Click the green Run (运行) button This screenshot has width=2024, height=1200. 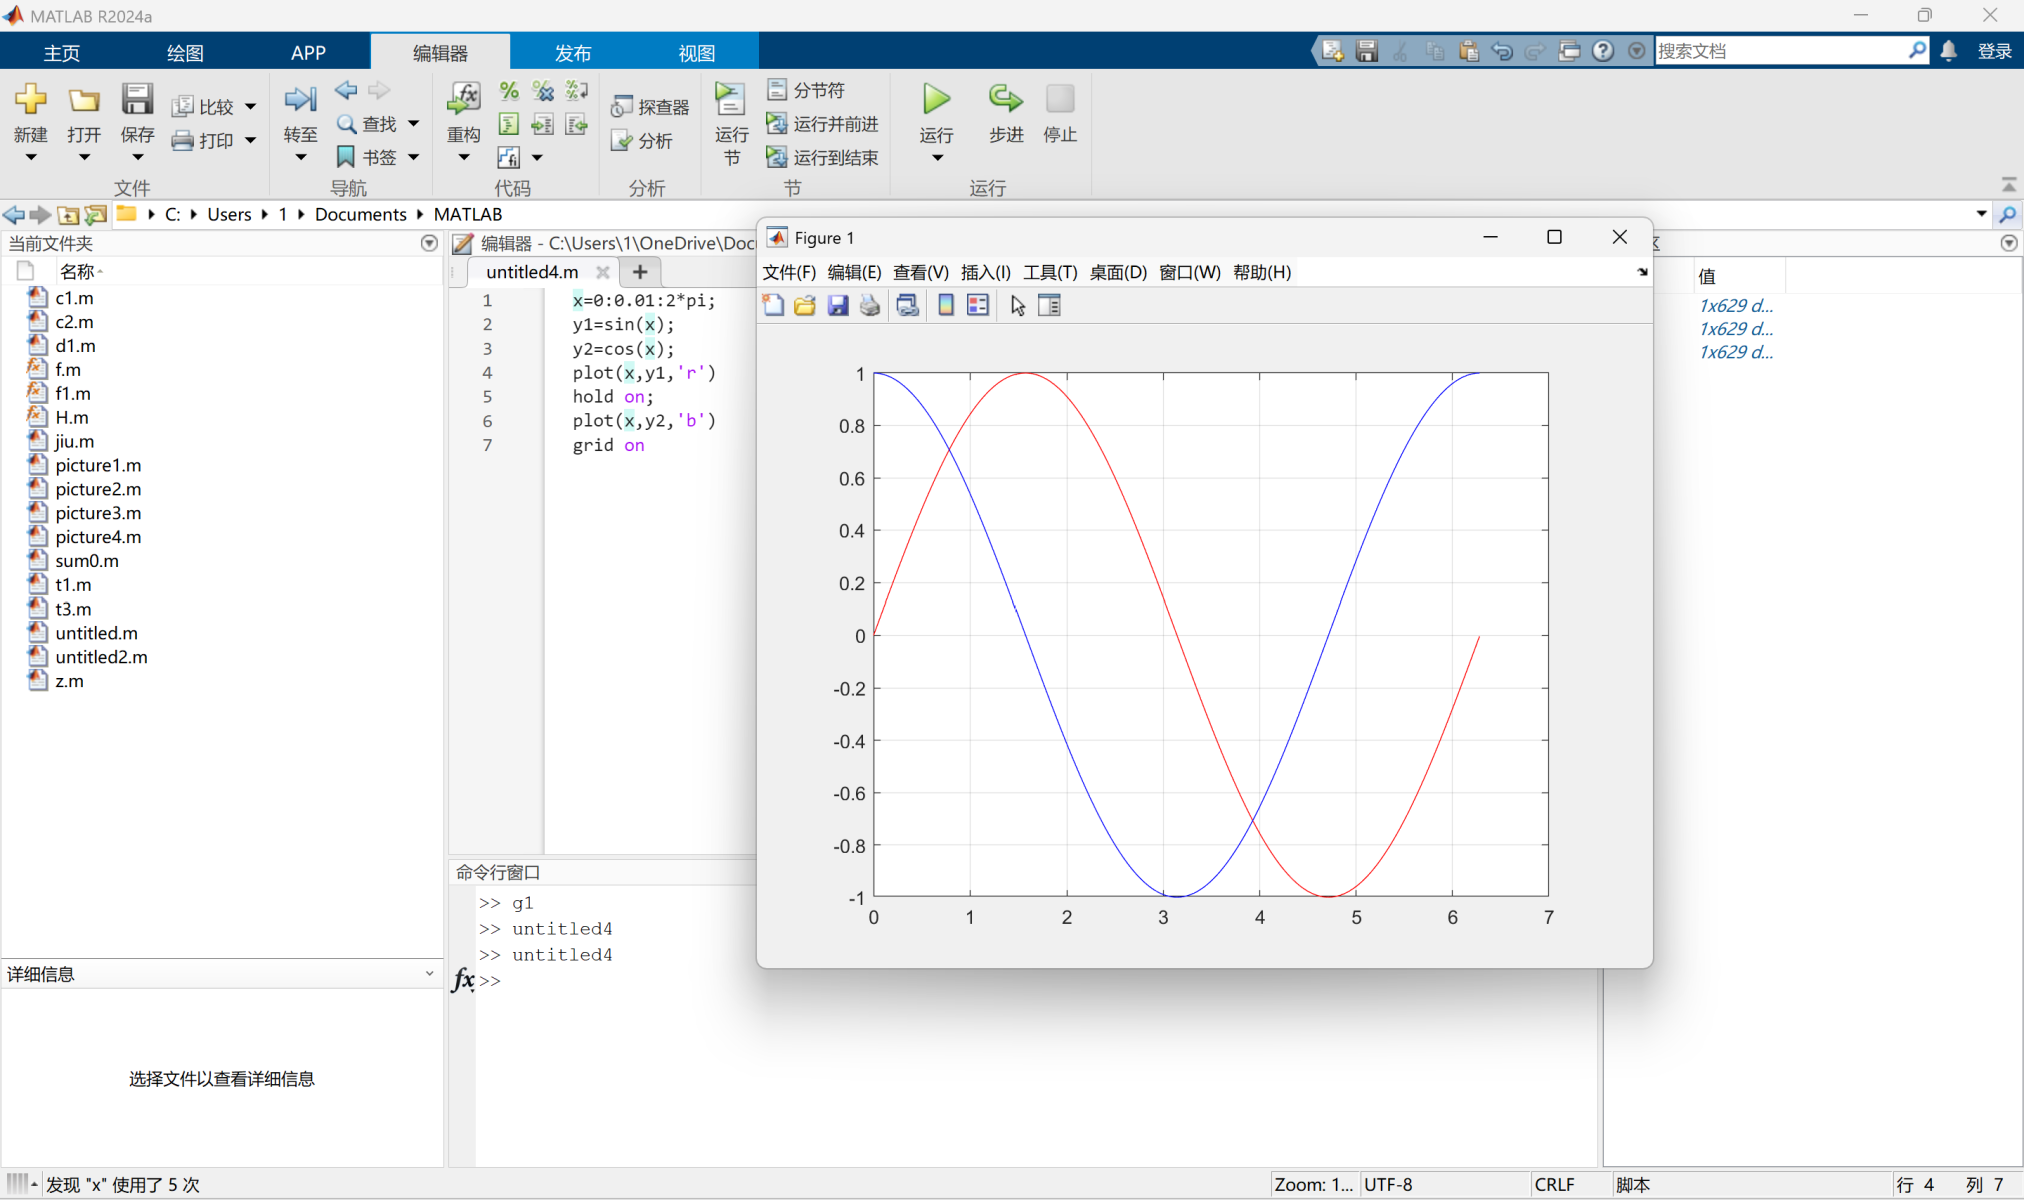coord(936,100)
